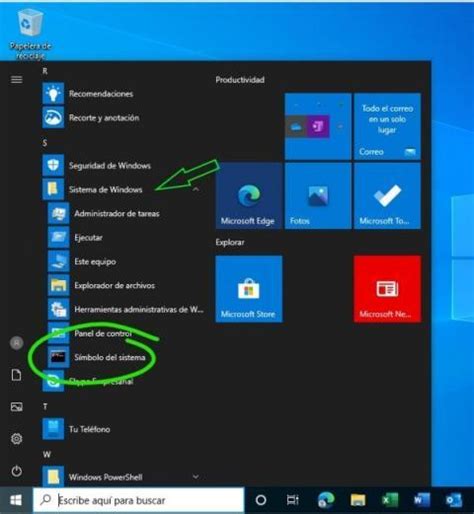
Task: Open the Correo mail tile
Action: coord(387,127)
